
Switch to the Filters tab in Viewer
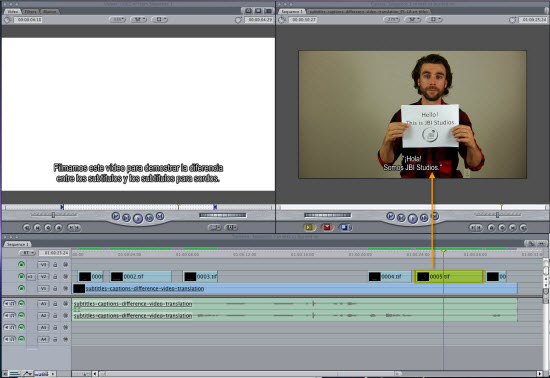click(x=31, y=12)
